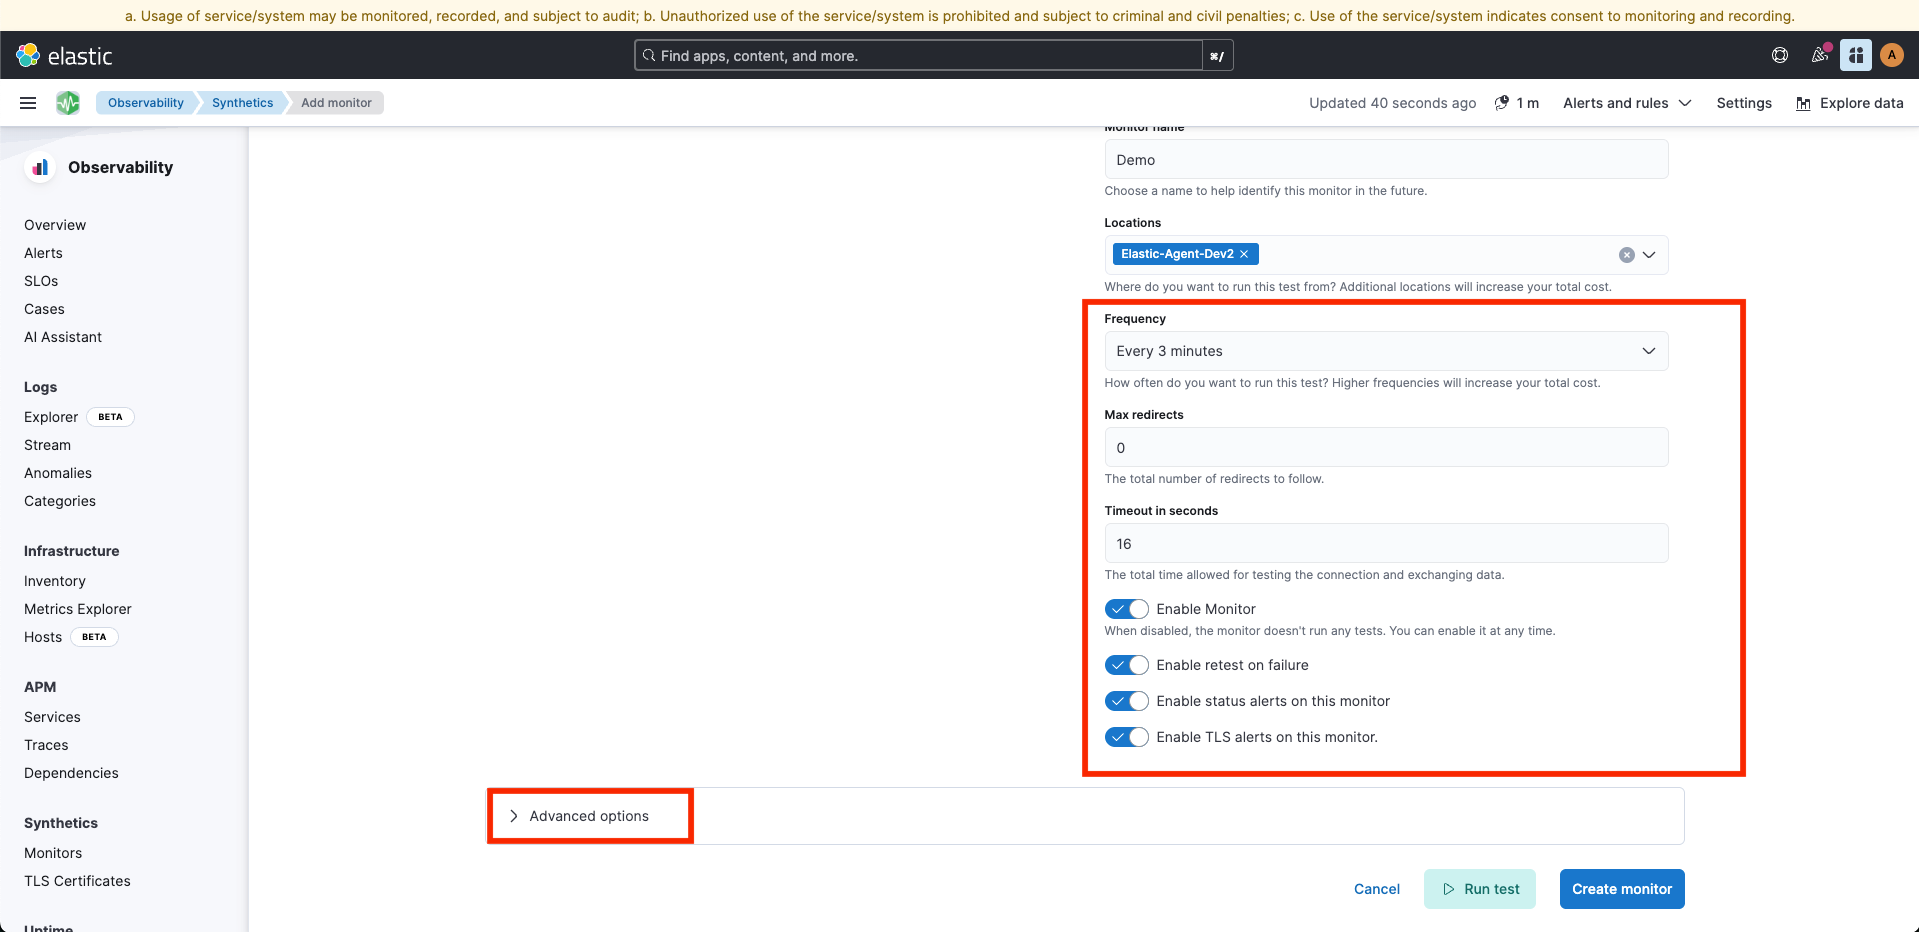Image resolution: width=1919 pixels, height=932 pixels.
Task: Remove the Elastic-Agent-Dev2 location badge
Action: tap(1244, 254)
